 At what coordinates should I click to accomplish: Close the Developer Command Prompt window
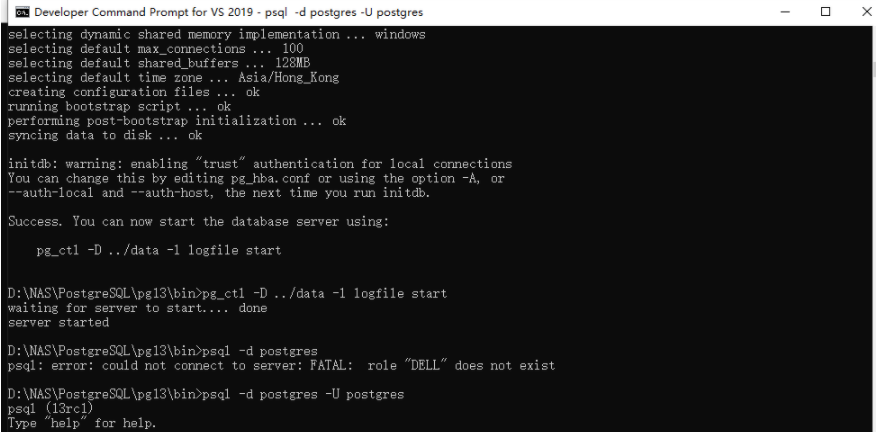866,12
